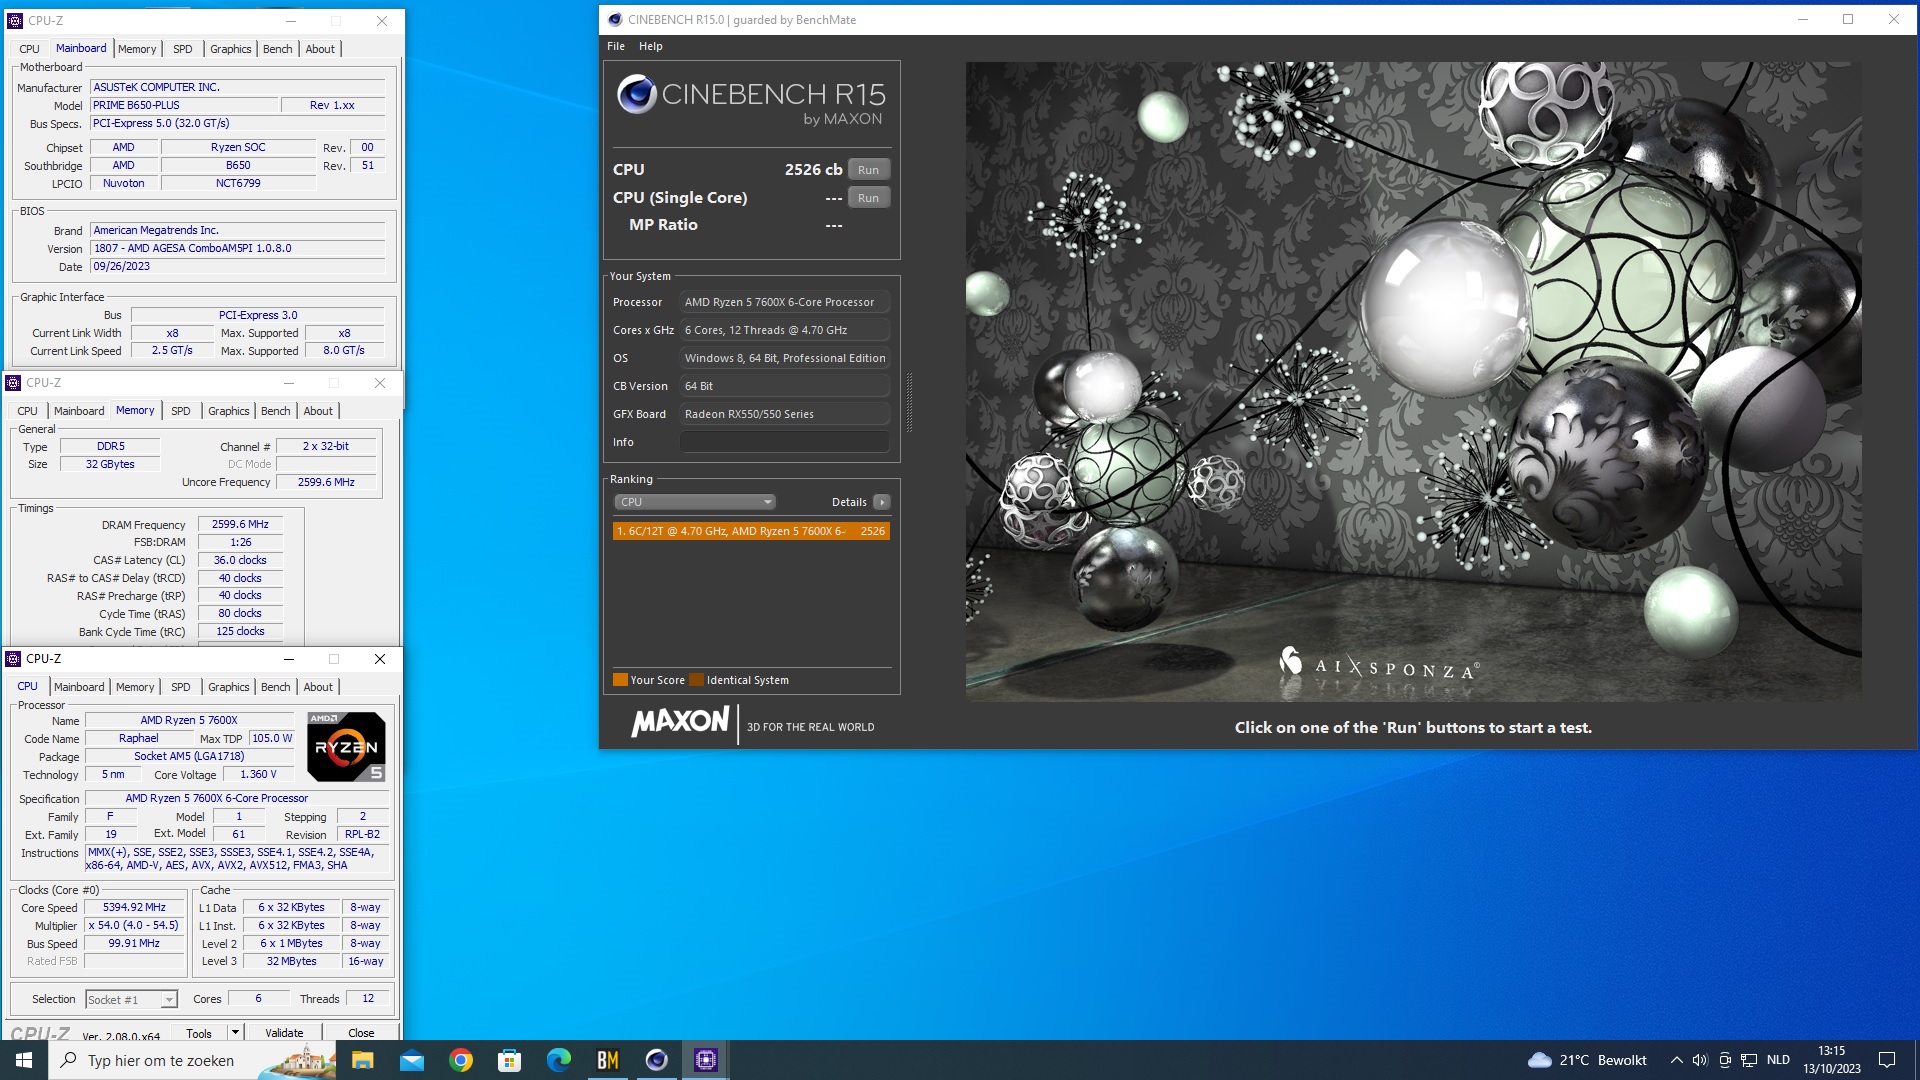Image resolution: width=1920 pixels, height=1080 pixels.
Task: Click the PCI-Express 5.0 bus specs field
Action: tap(237, 123)
